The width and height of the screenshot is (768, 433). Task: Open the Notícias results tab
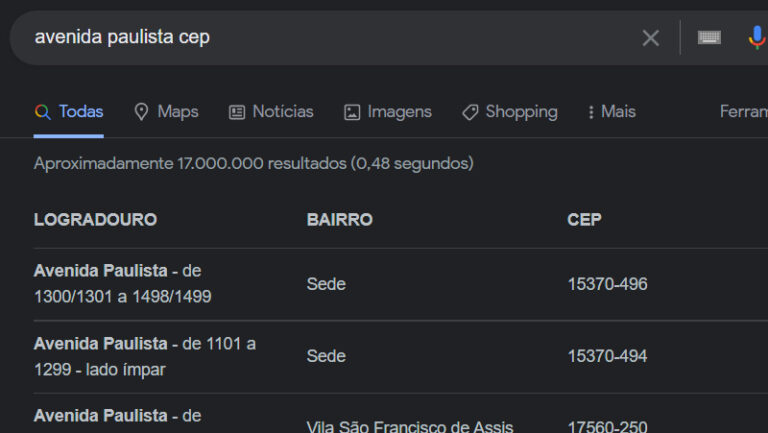283,112
